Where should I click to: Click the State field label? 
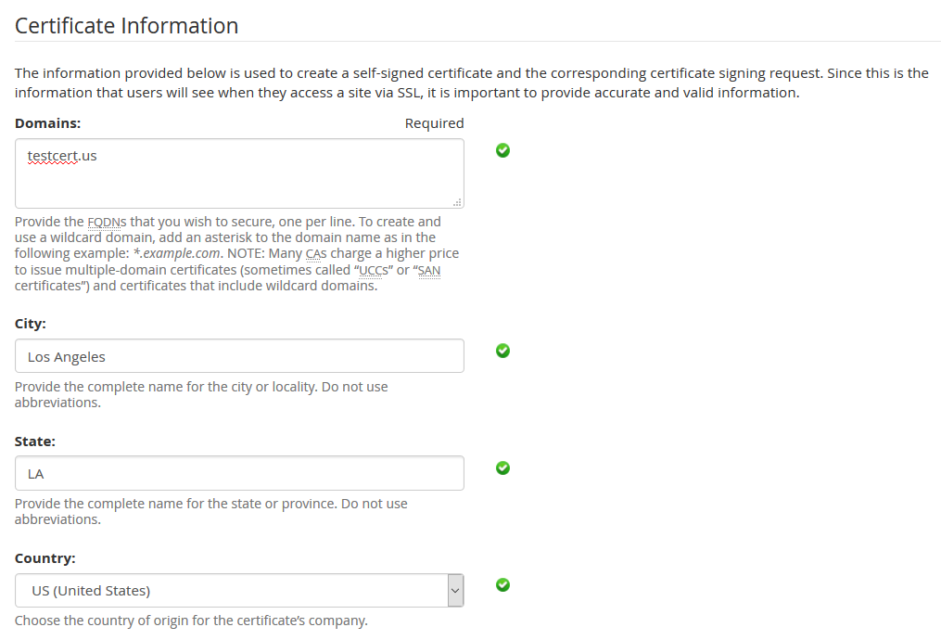(x=34, y=441)
